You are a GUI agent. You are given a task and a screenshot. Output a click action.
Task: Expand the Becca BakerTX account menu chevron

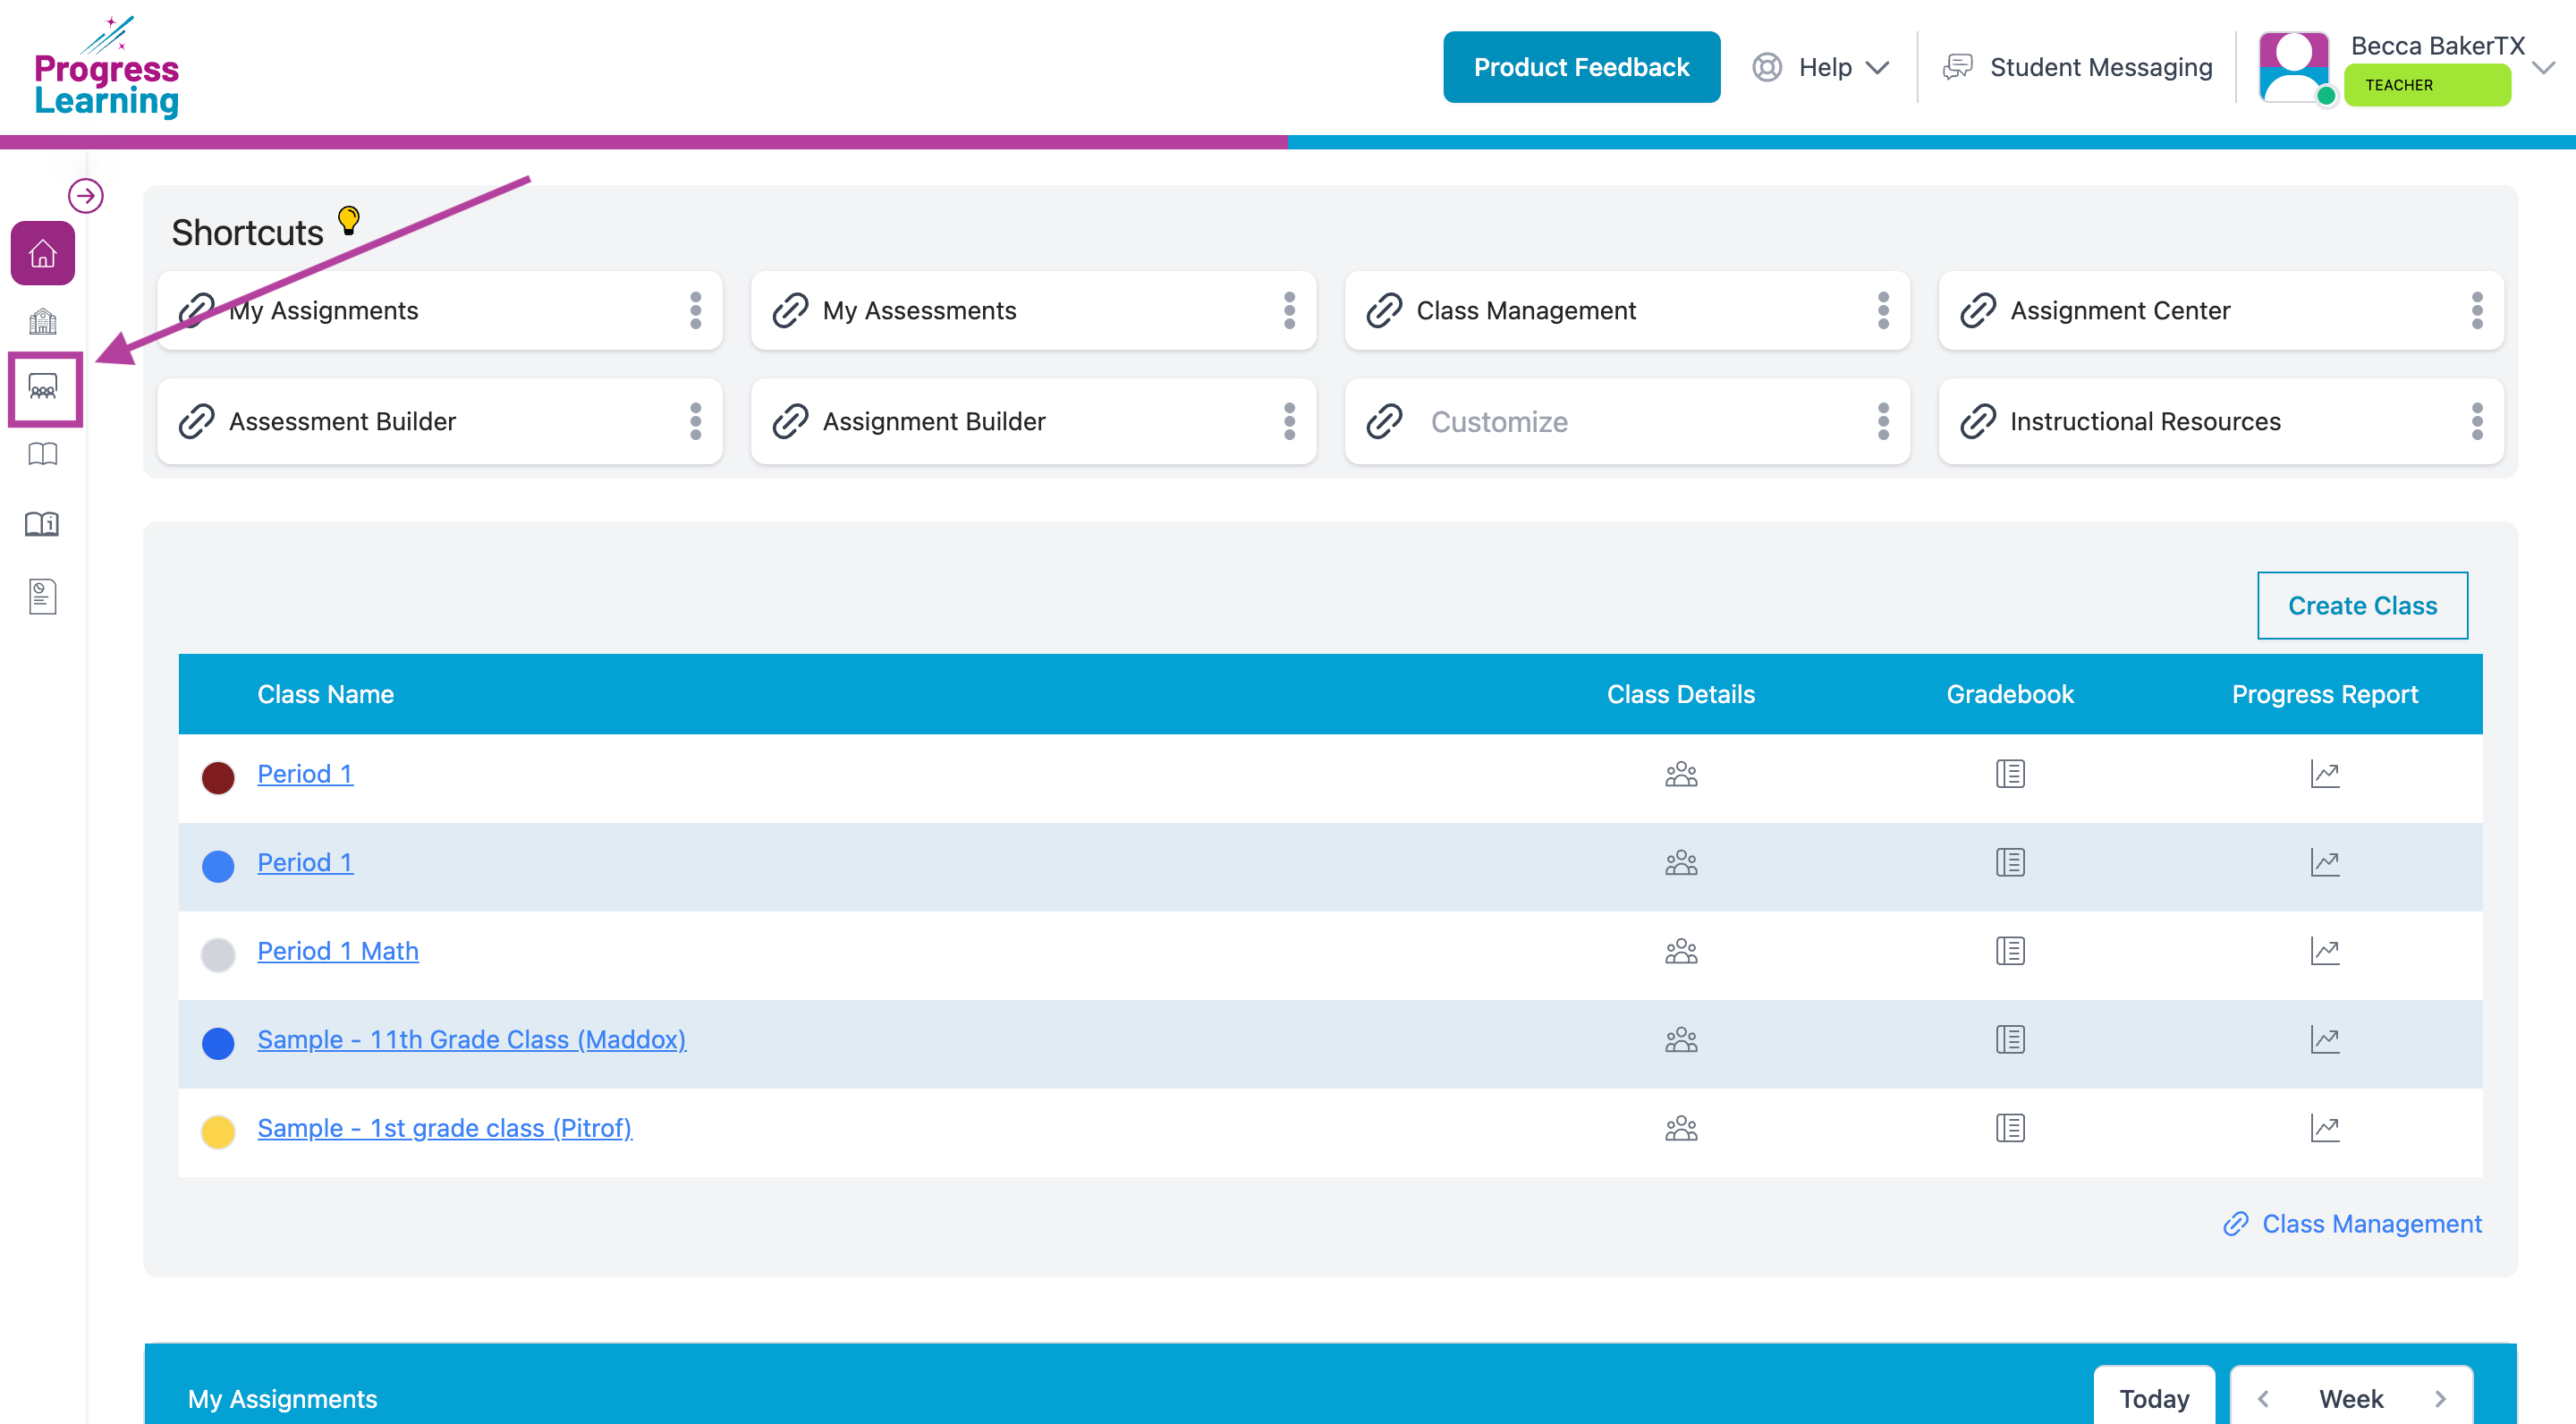(2544, 67)
